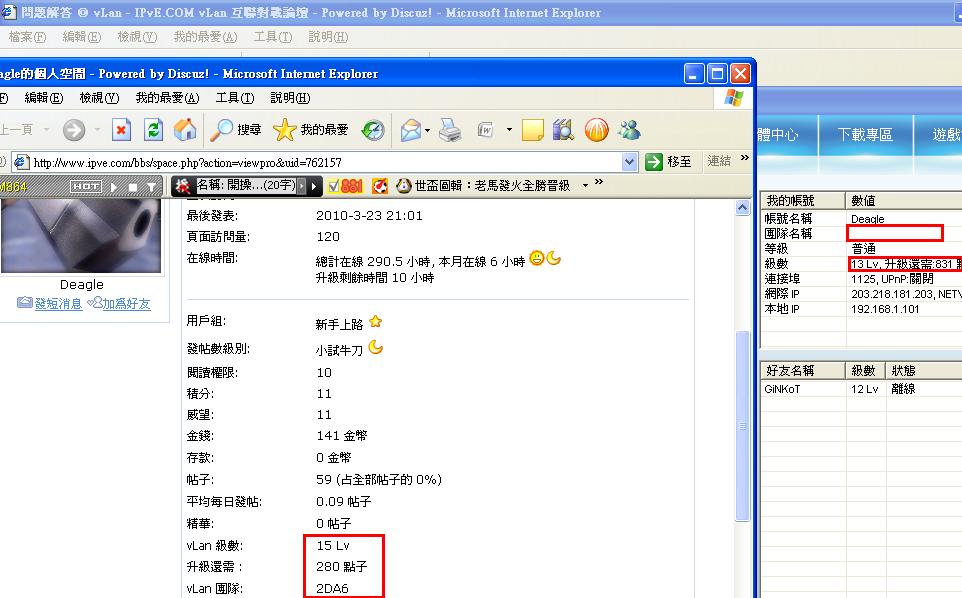This screenshot has width=962, height=598.
Task: Click the vertical scrollbar up arrow
Action: [742, 208]
